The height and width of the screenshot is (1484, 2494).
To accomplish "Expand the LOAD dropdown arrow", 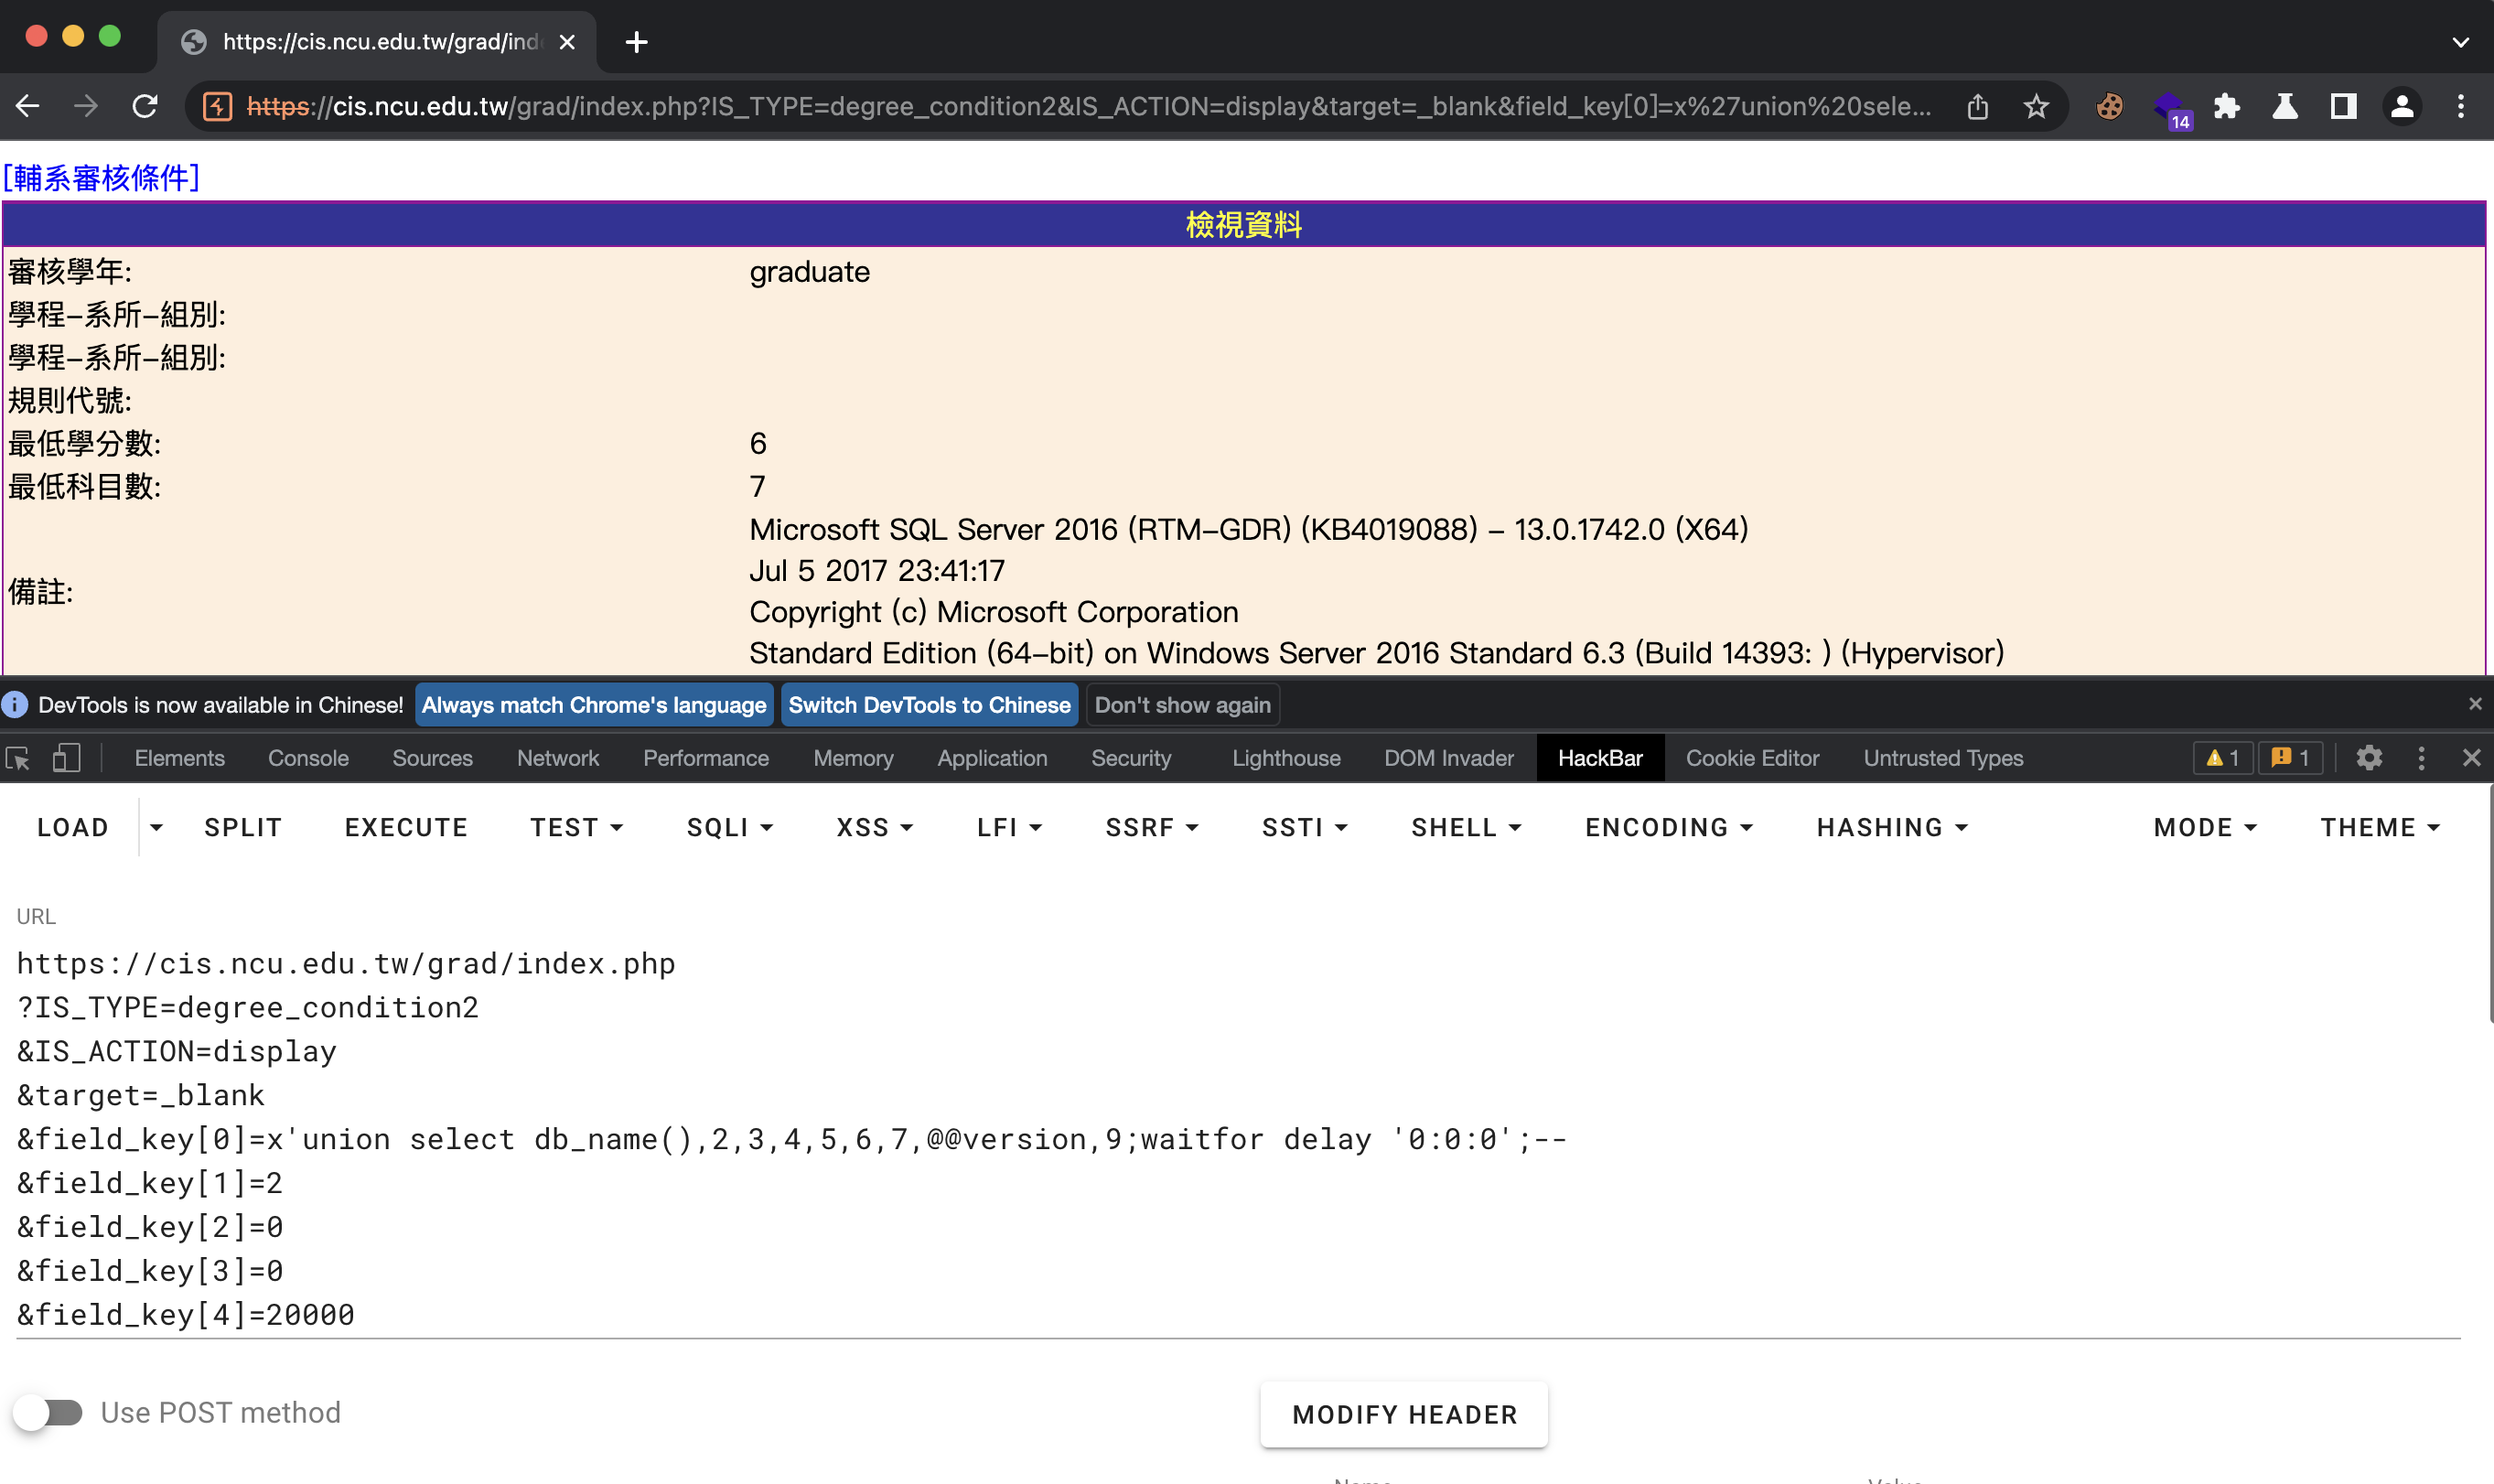I will (x=156, y=827).
